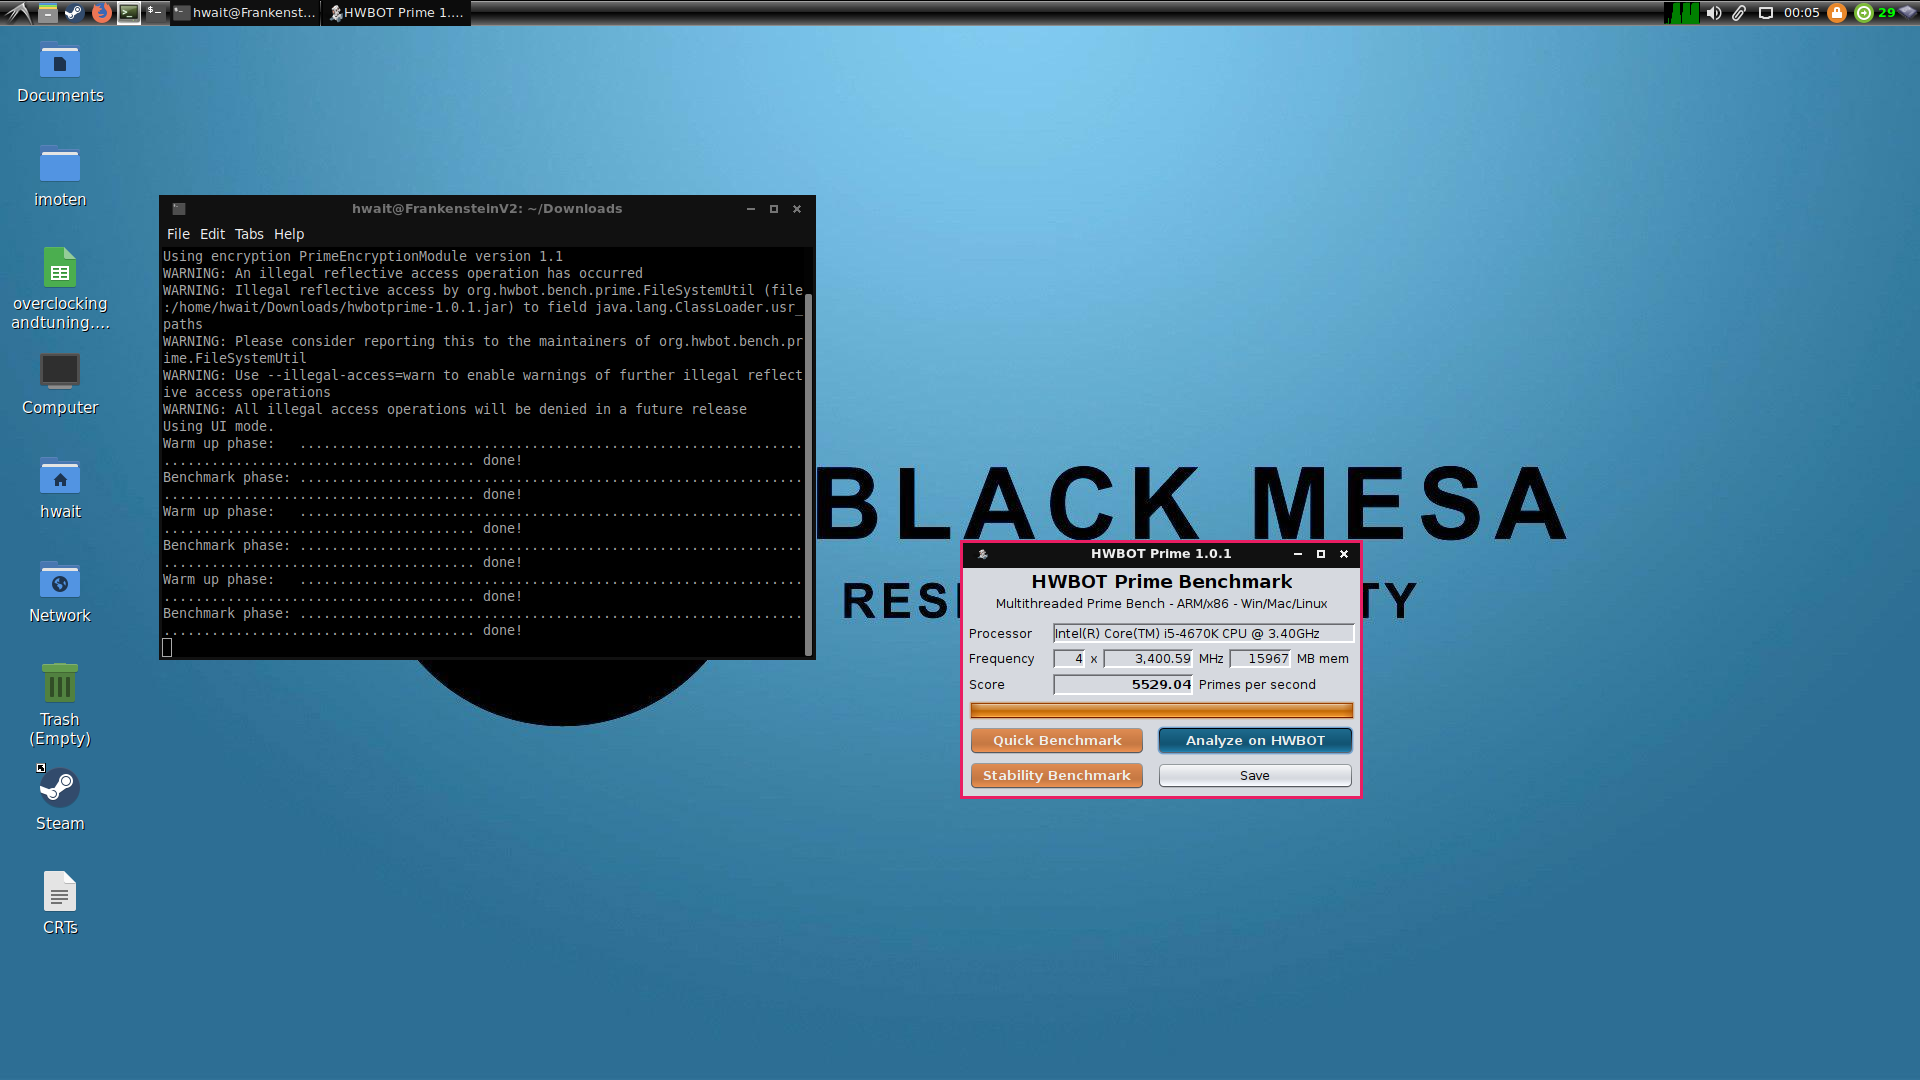Close the terminal window
Screen dimensions: 1920x1080
click(797, 209)
